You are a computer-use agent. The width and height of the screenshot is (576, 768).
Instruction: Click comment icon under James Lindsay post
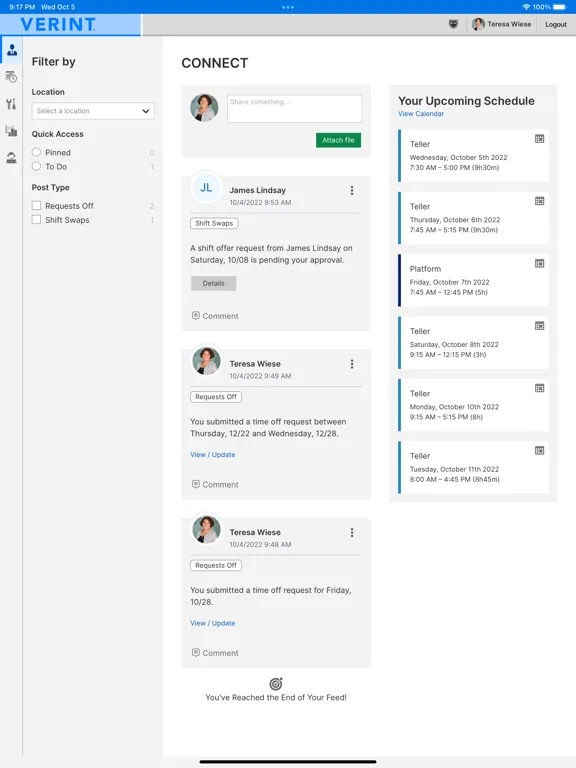(196, 315)
